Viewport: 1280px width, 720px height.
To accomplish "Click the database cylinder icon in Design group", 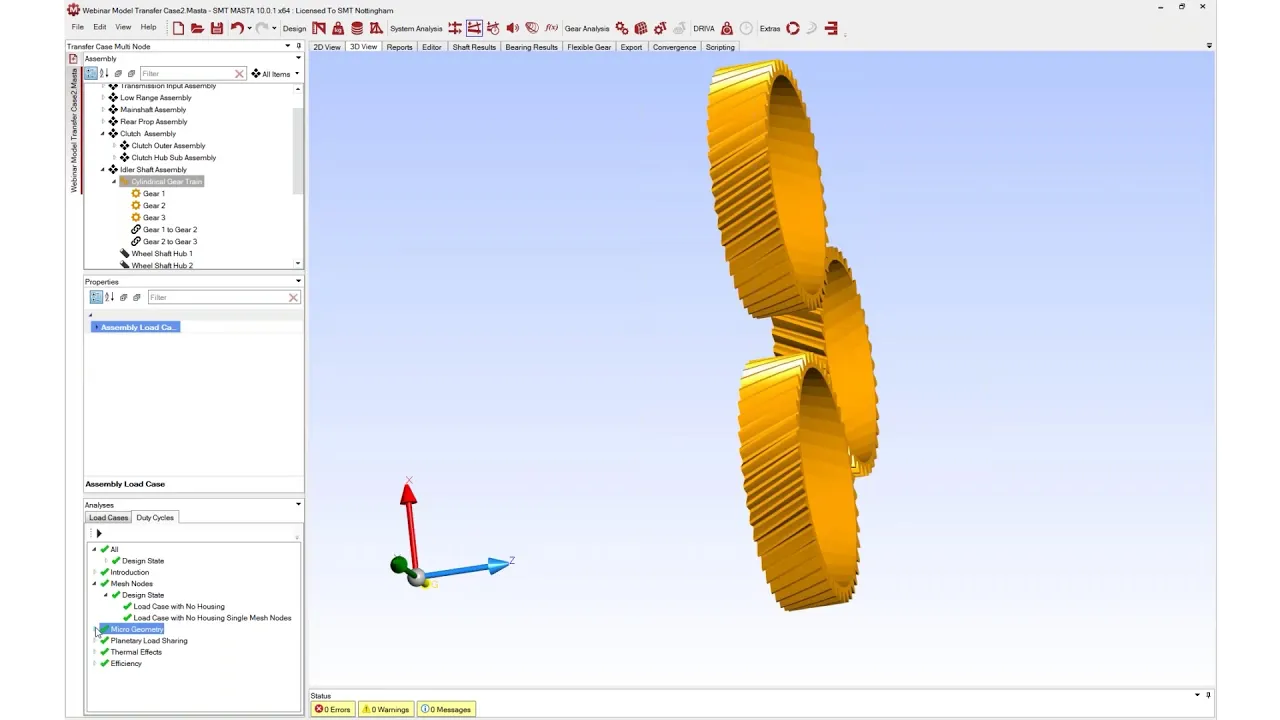I will [357, 28].
